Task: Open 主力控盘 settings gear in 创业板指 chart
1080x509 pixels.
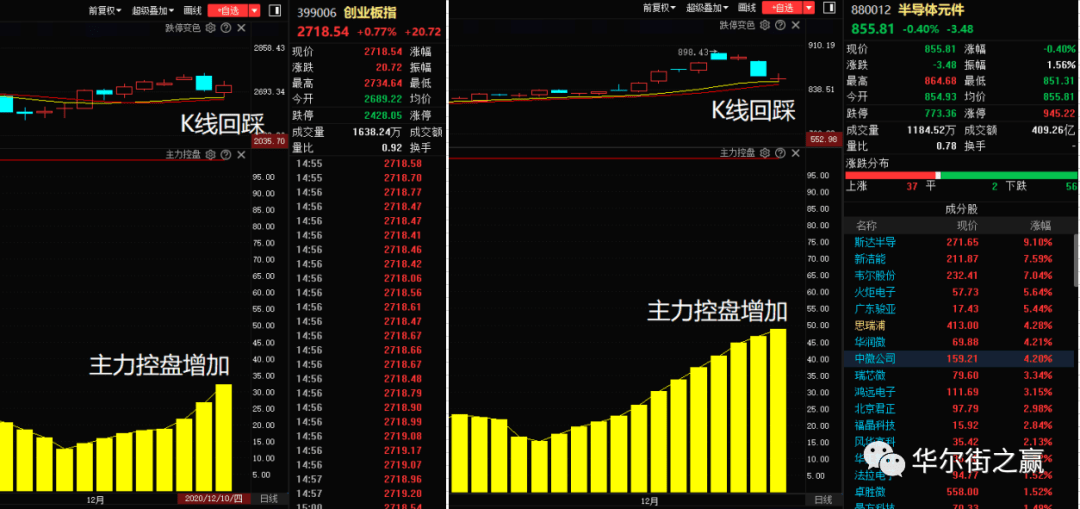Action: click(211, 155)
